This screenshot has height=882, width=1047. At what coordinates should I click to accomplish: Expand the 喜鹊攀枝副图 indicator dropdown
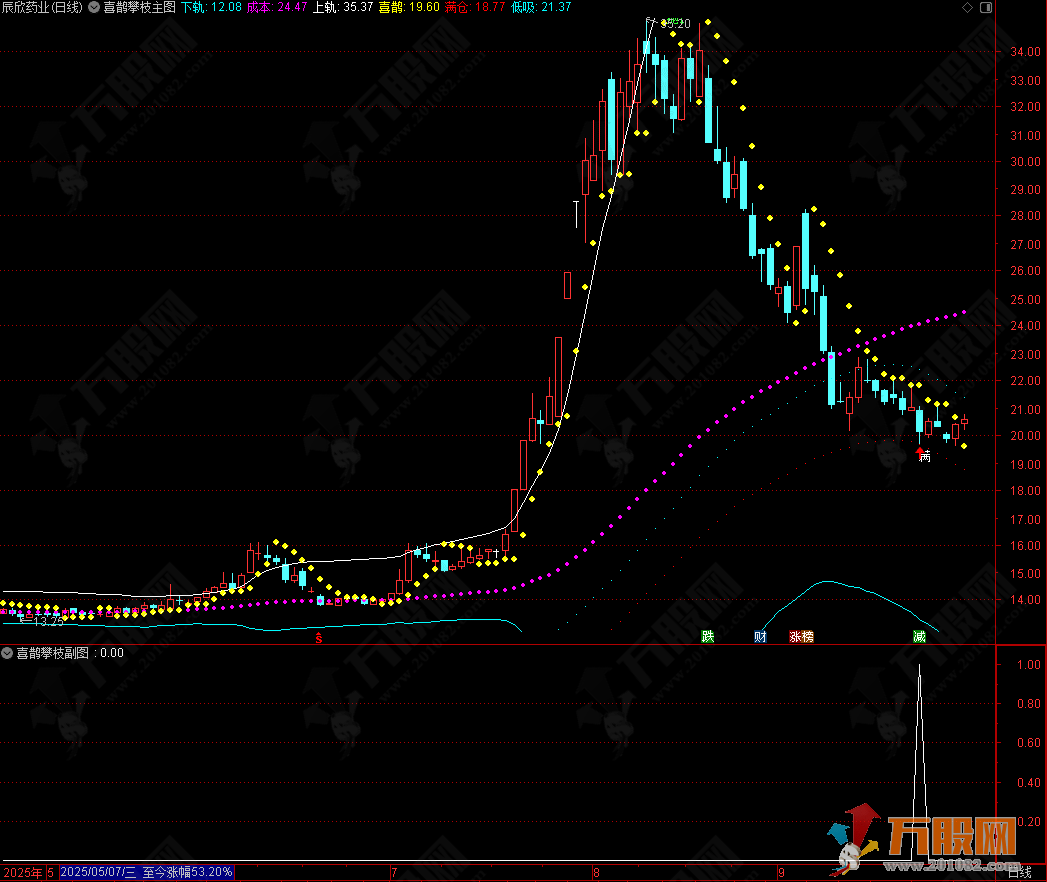(8, 653)
